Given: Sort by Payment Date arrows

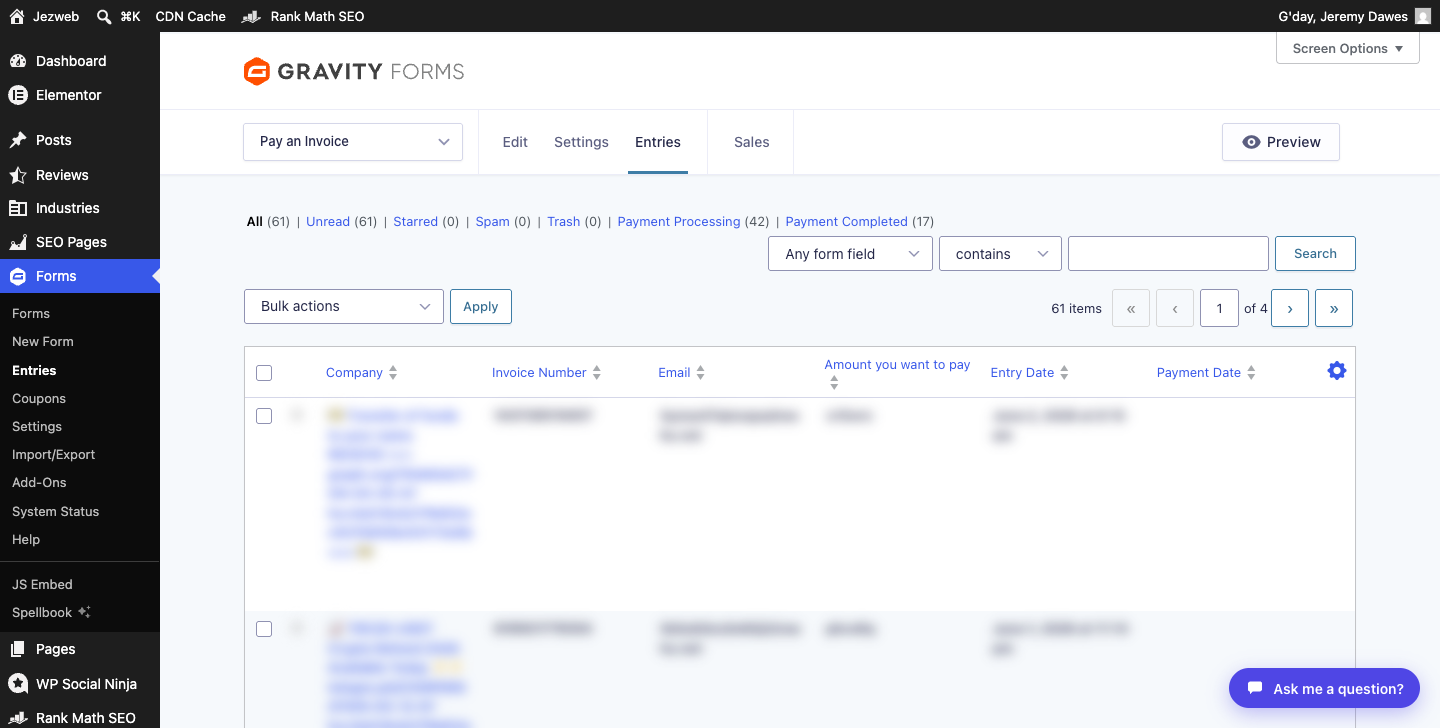Looking at the screenshot, I should point(1251,373).
